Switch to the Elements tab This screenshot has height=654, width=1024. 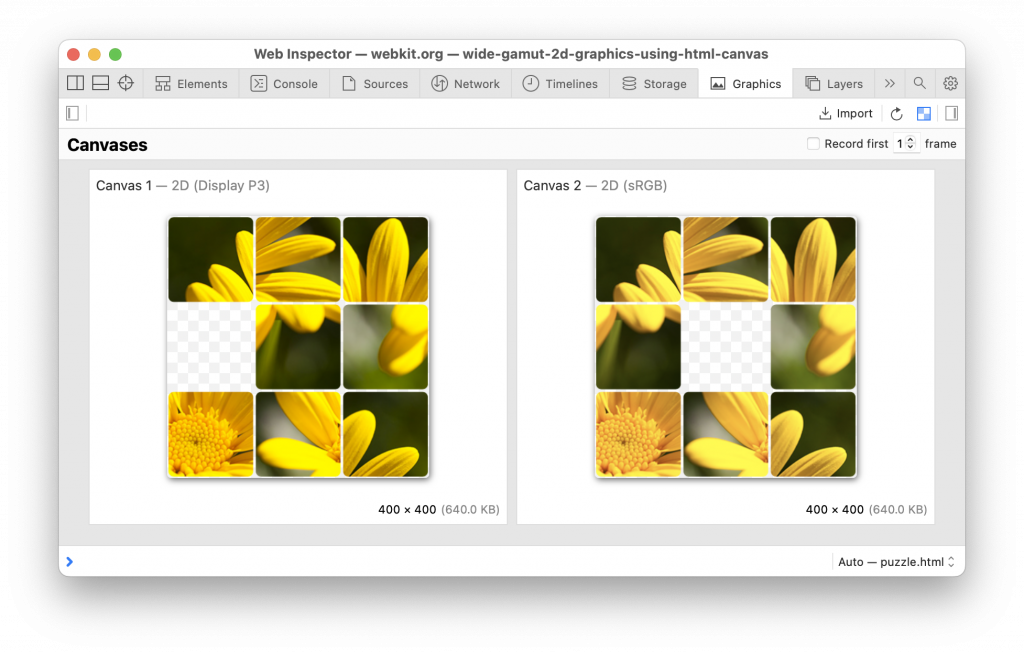point(191,84)
